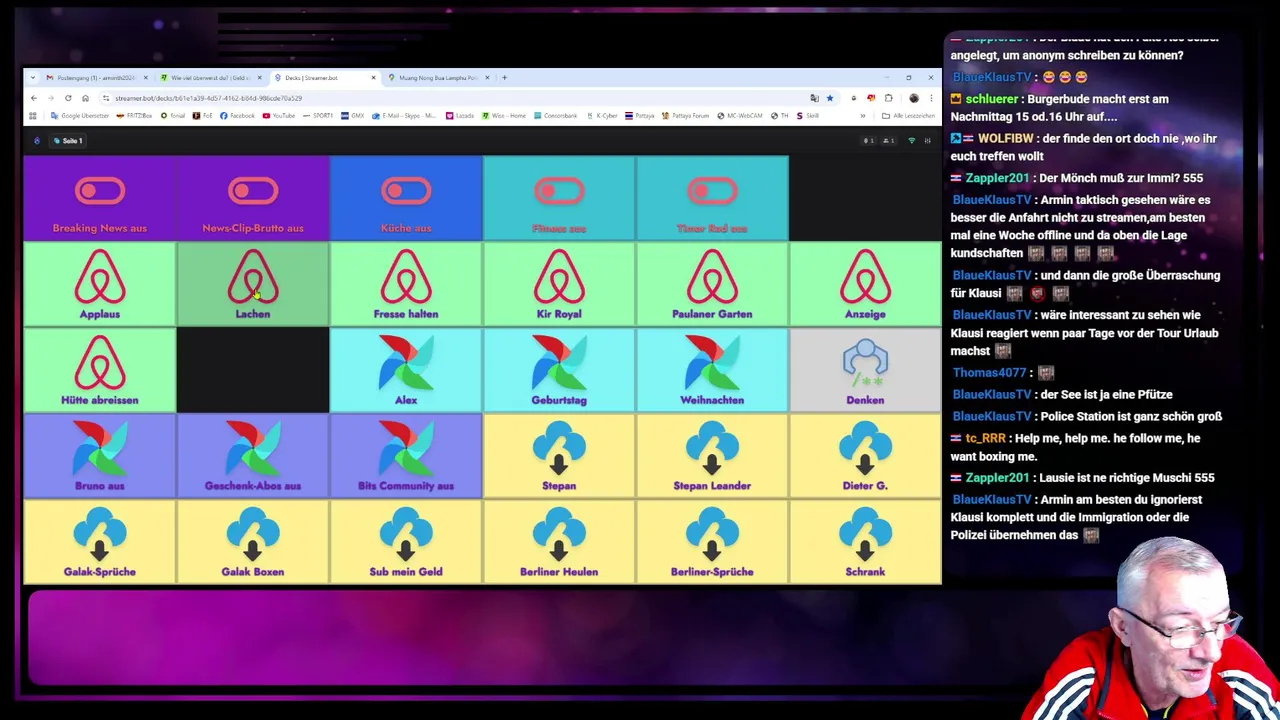
Task: Switch to the Wie viel überweist du tab
Action: pyautogui.click(x=210, y=78)
